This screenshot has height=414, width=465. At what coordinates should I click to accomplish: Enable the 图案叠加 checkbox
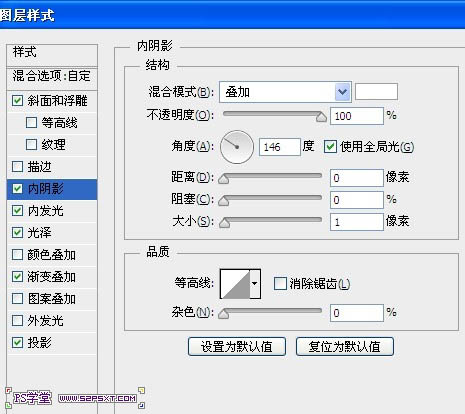[x=17, y=299]
